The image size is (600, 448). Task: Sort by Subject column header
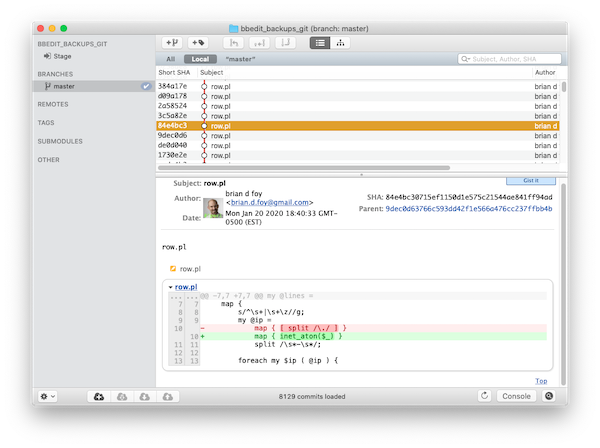(x=211, y=72)
